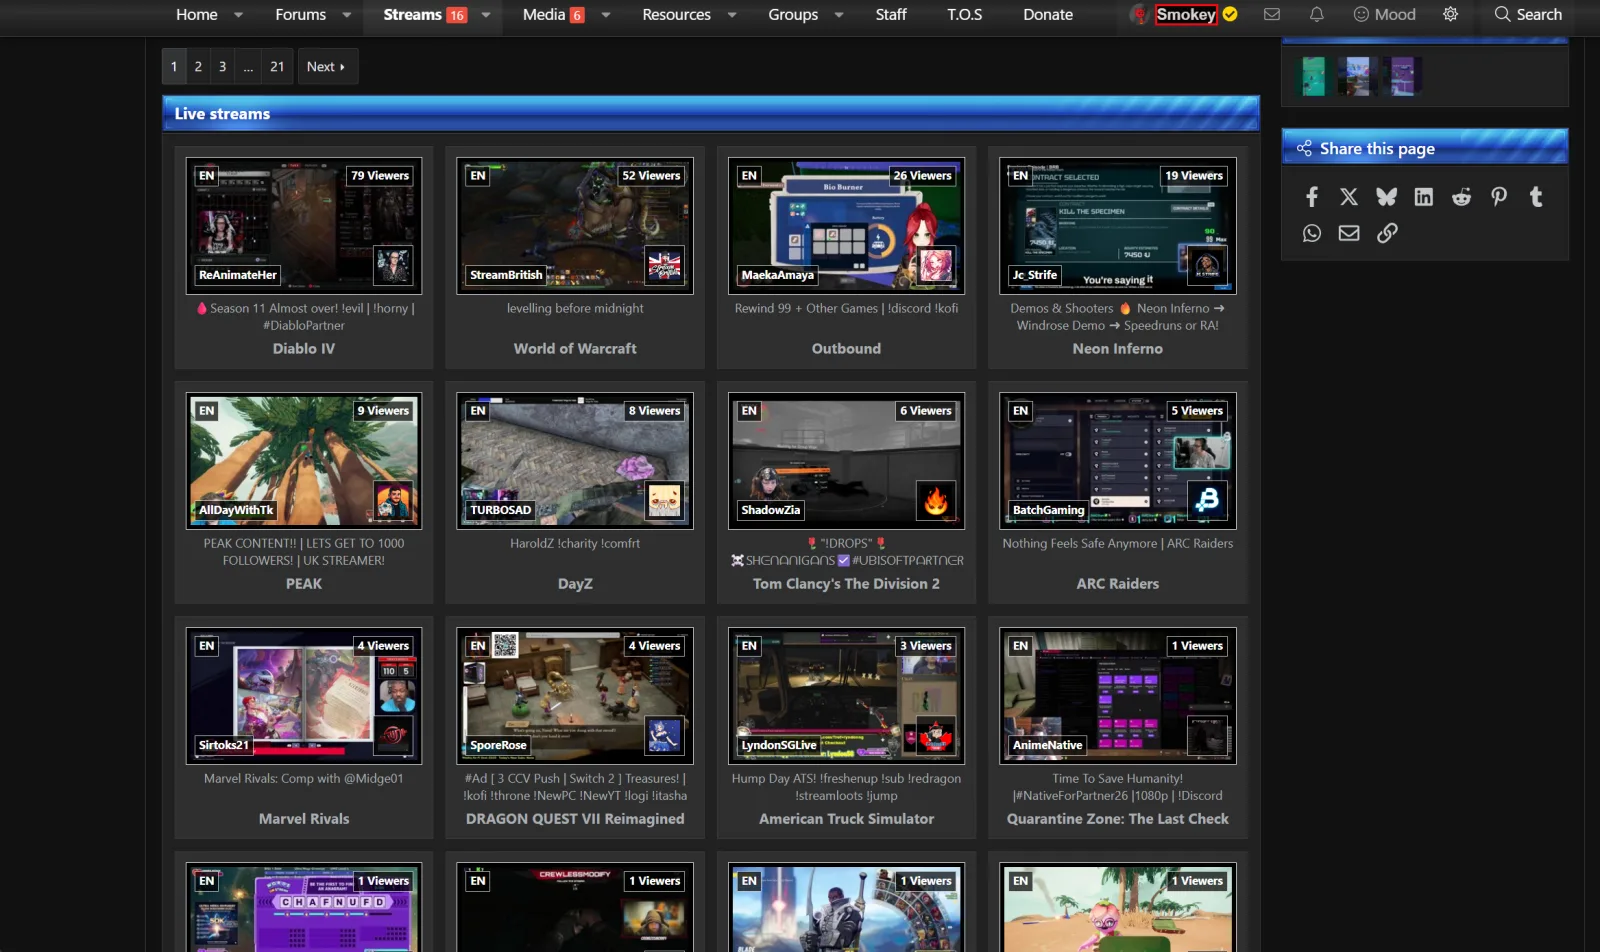Viewport: 1600px width, 952px height.
Task: Expand the Forums dropdown arrow
Action: coord(347,15)
